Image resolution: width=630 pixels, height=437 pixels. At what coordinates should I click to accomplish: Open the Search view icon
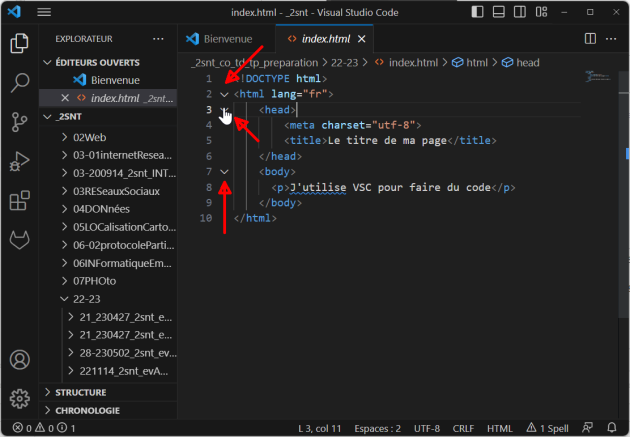click(x=19, y=82)
